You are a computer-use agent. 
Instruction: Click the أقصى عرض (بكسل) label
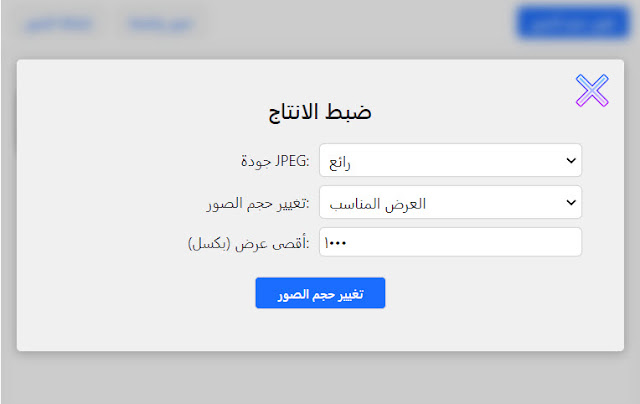click(x=249, y=244)
